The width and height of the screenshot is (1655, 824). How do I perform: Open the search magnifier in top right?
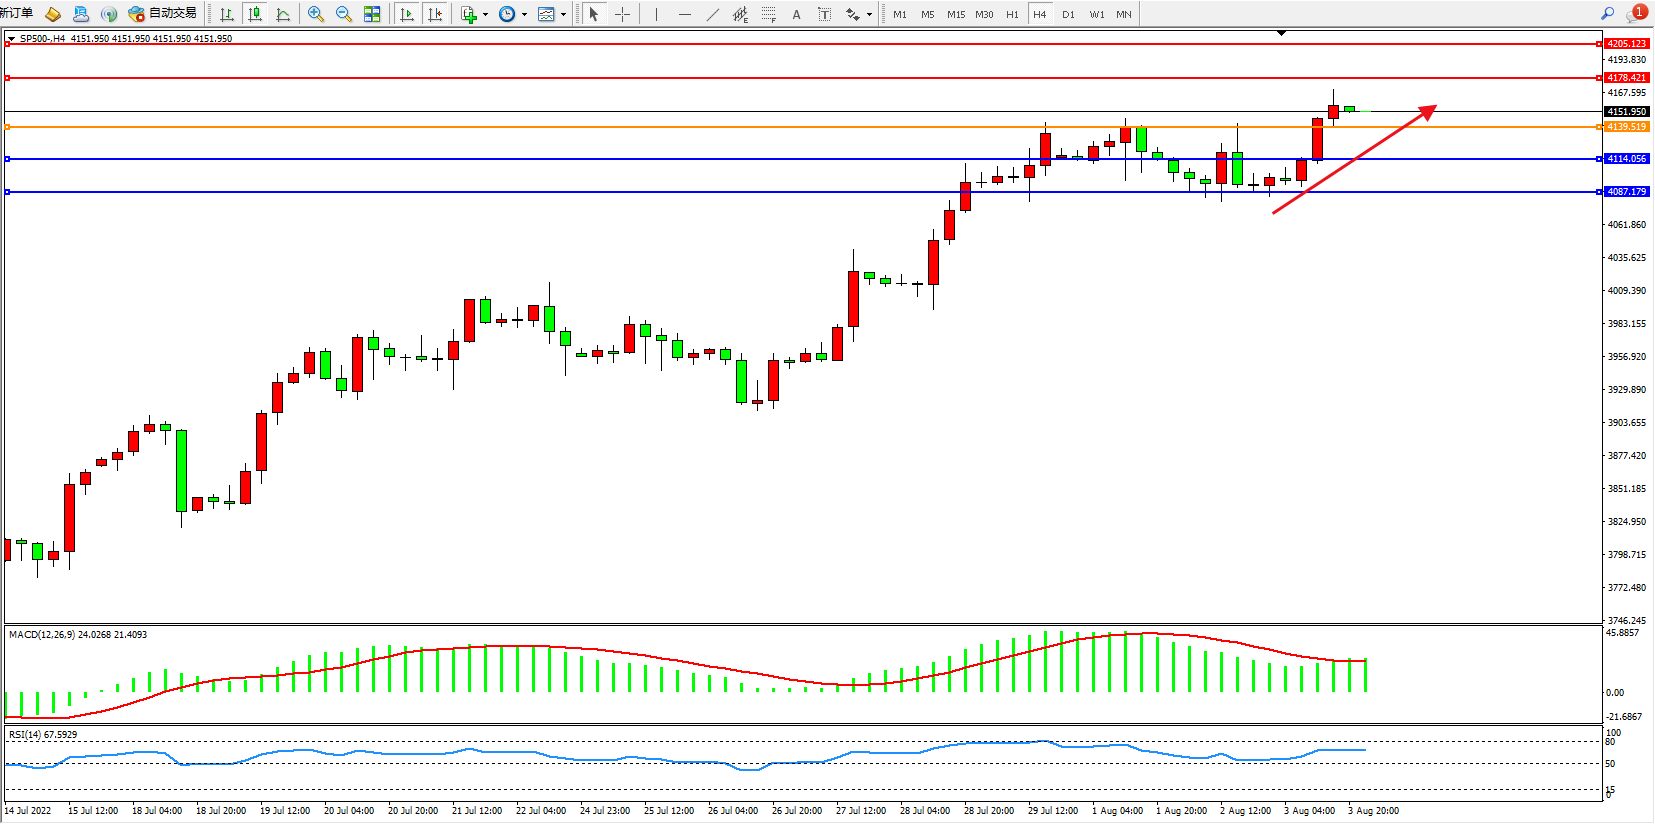[x=1607, y=14]
